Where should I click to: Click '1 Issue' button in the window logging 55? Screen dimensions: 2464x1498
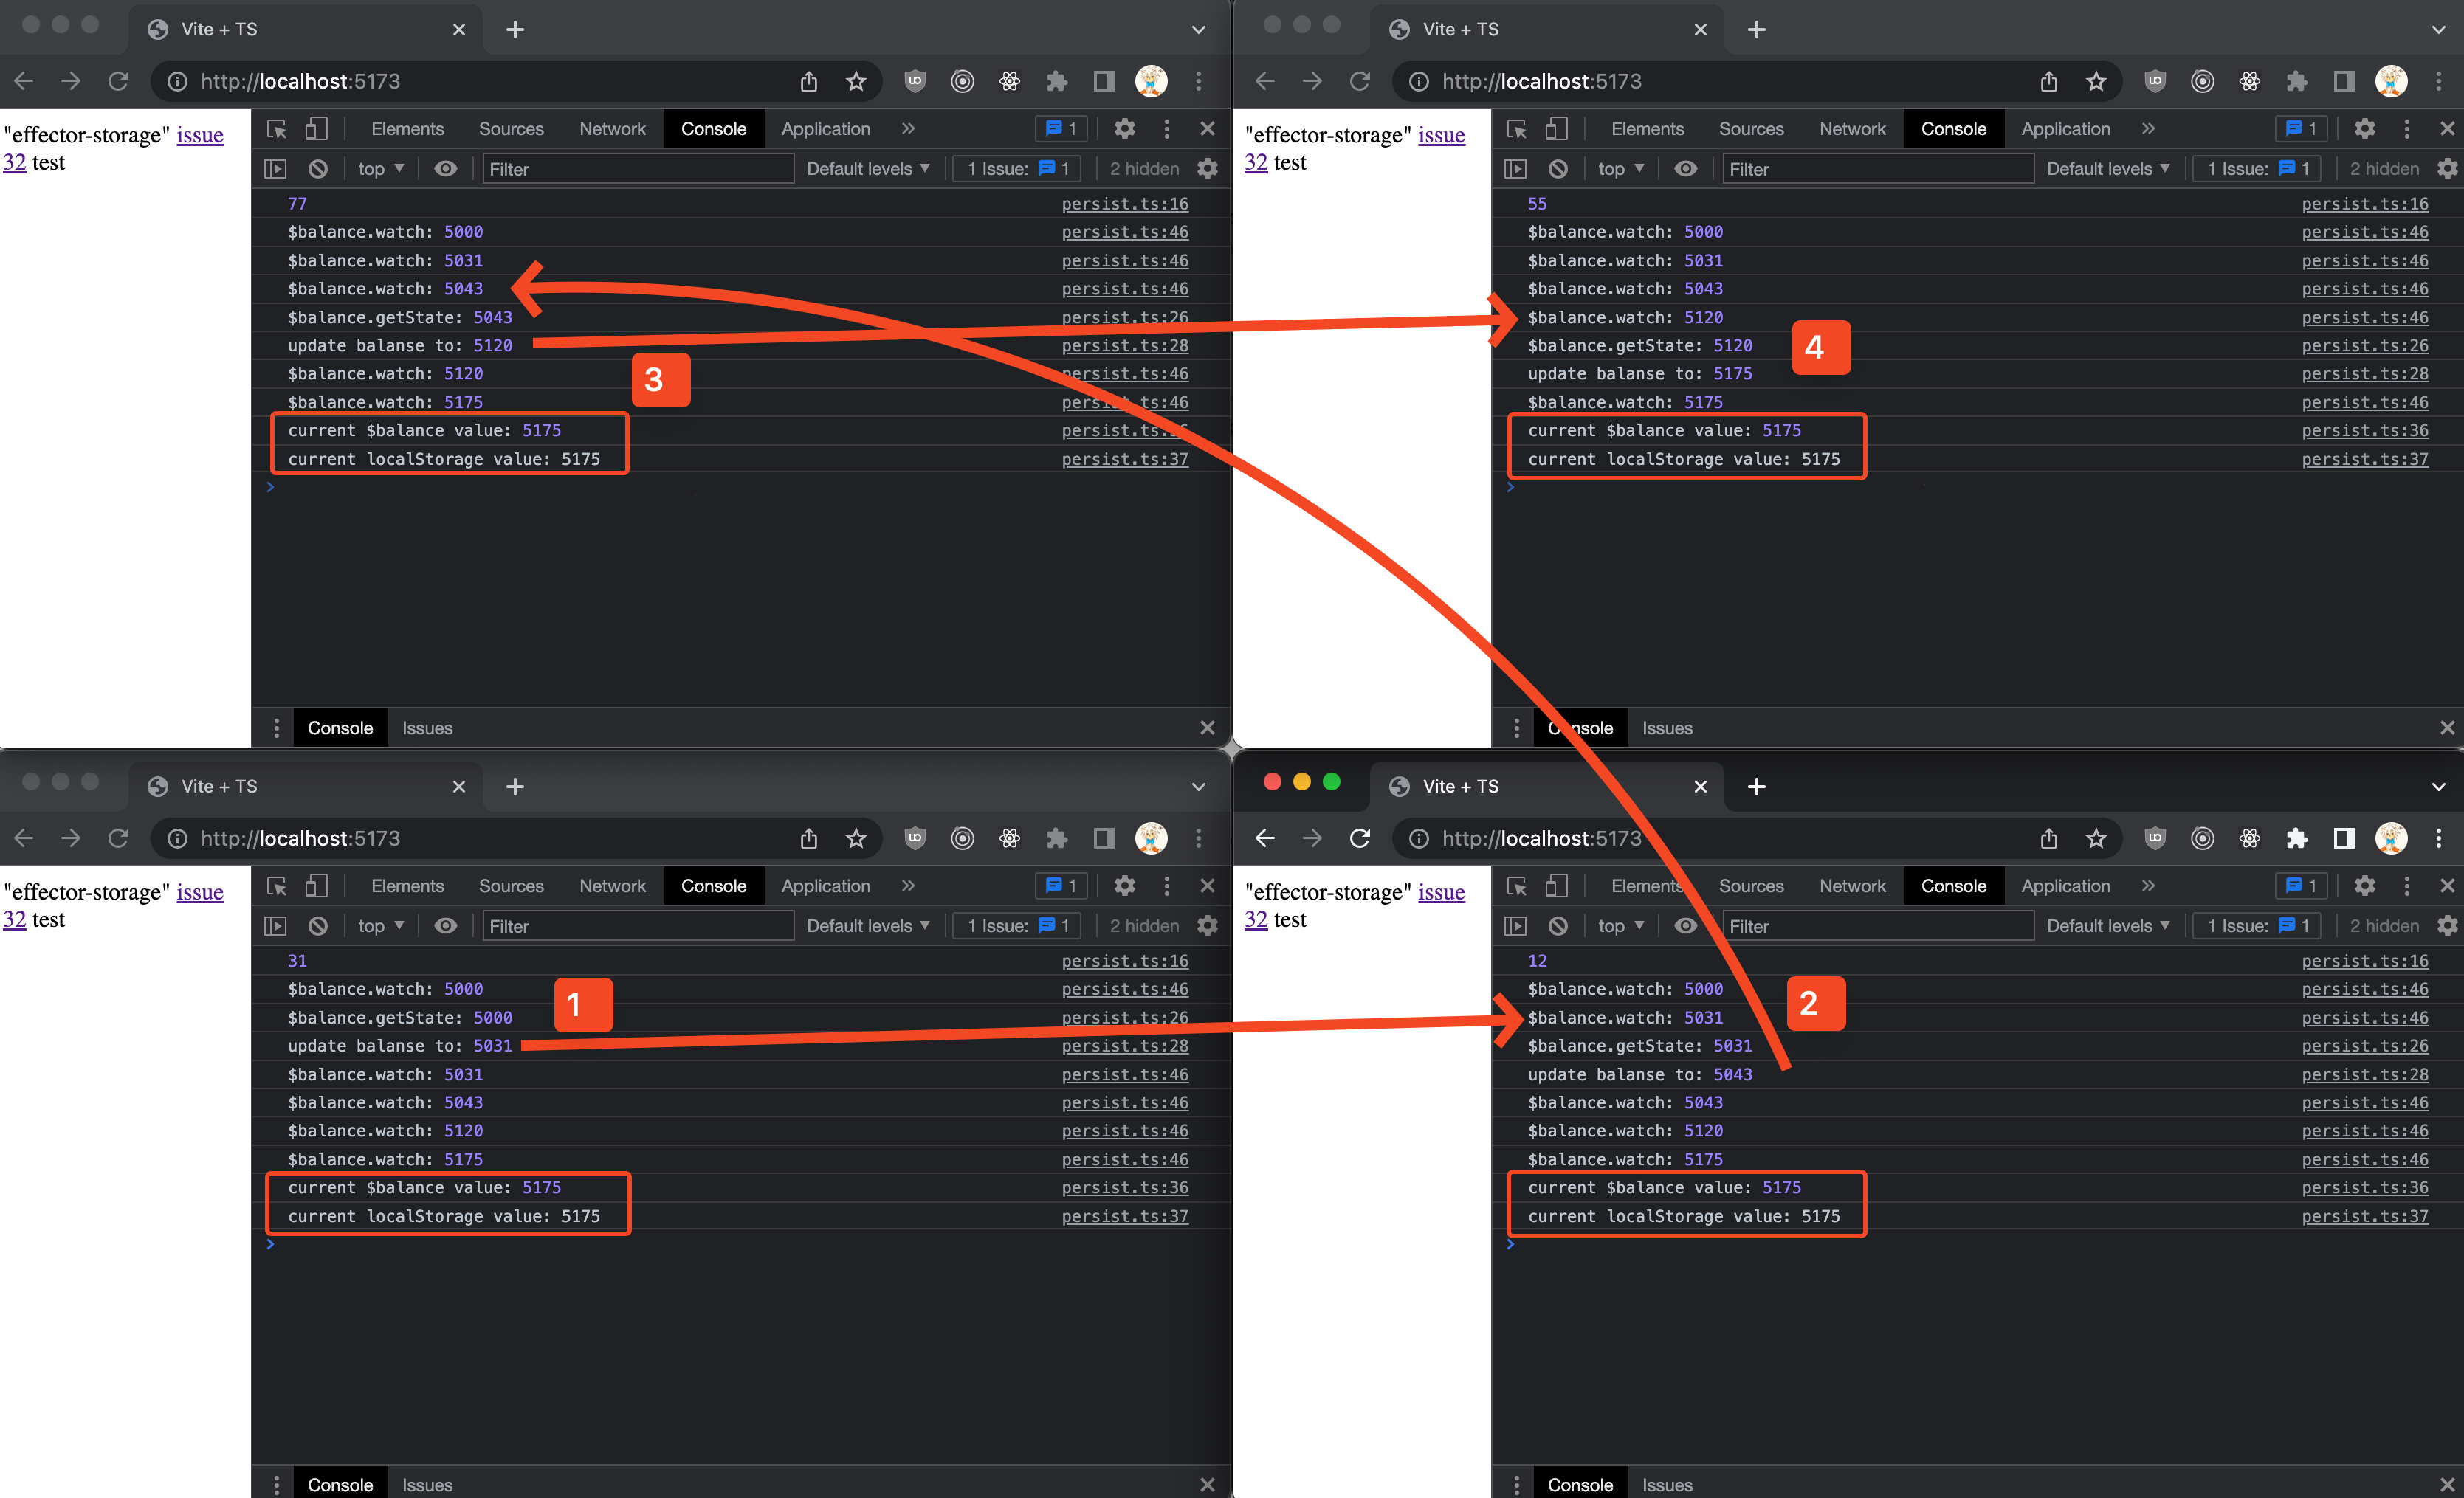[x=2257, y=169]
